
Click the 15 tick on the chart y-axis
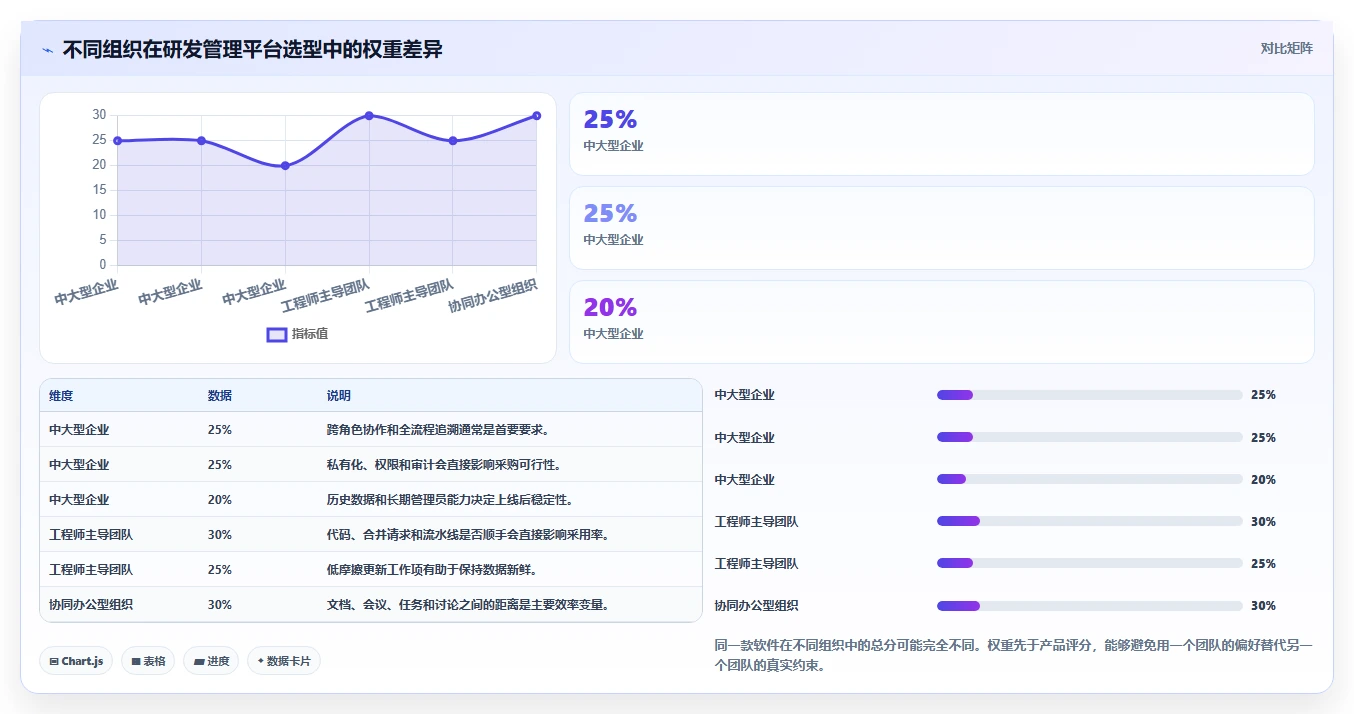pos(99,190)
